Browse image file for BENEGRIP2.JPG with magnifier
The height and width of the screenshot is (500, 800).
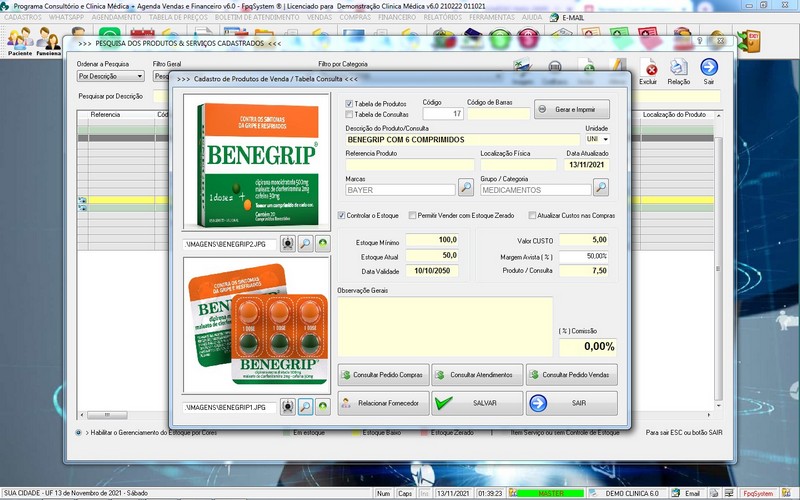pyautogui.click(x=305, y=243)
